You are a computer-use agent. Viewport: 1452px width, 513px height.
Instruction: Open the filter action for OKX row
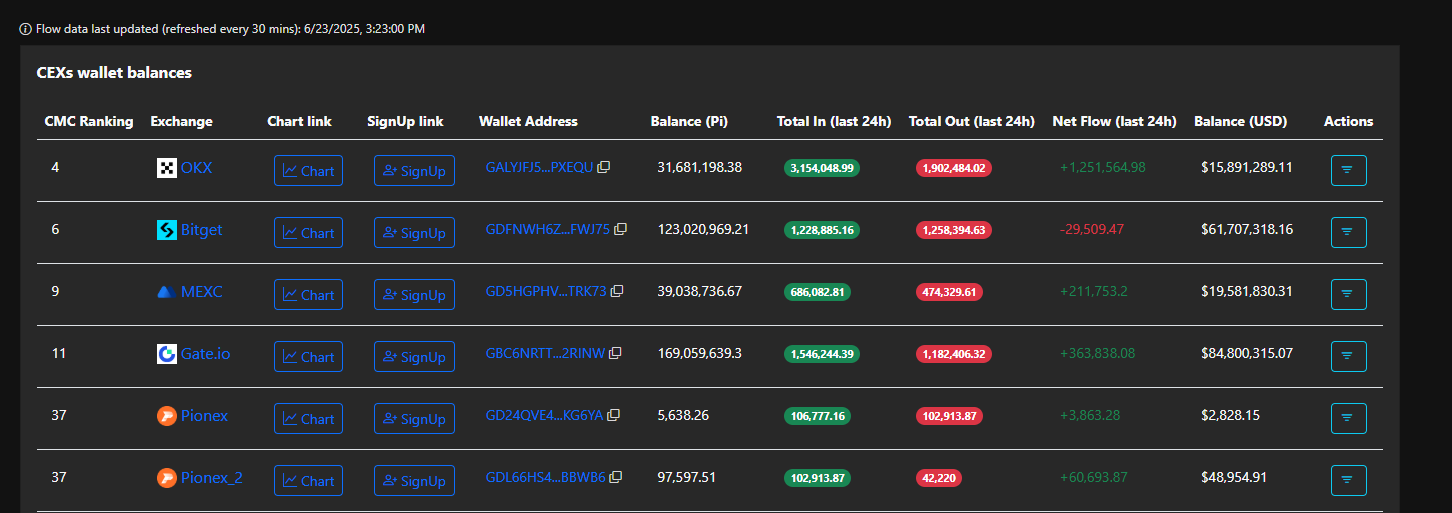[x=1348, y=170]
